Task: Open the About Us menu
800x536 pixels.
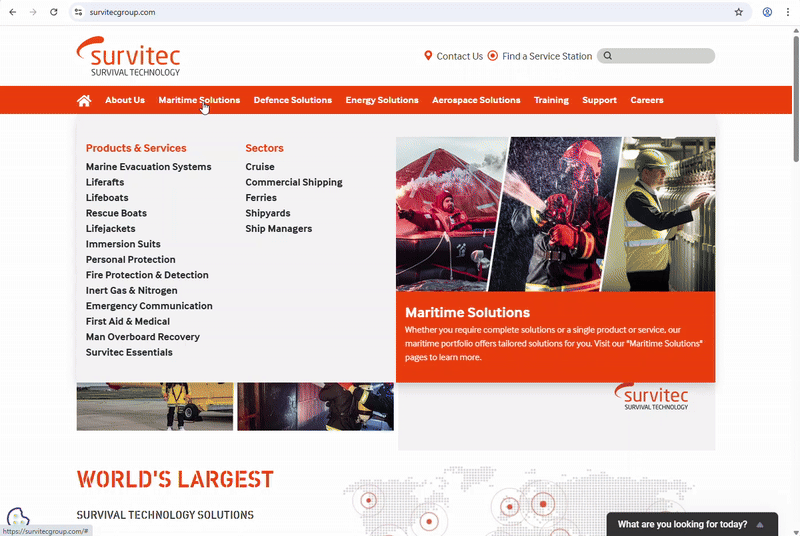Action: 125,100
